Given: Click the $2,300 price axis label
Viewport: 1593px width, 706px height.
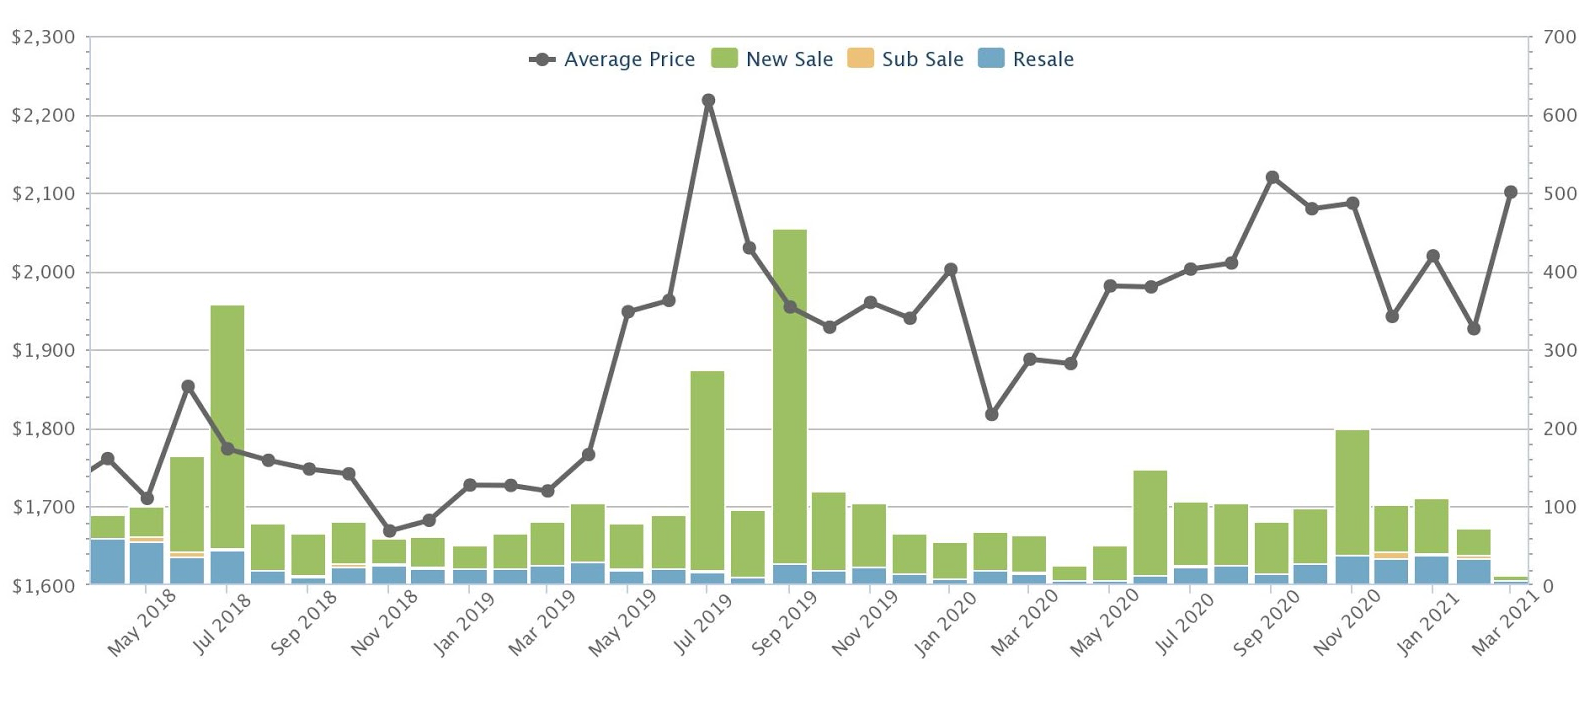Looking at the screenshot, I should coord(43,37).
